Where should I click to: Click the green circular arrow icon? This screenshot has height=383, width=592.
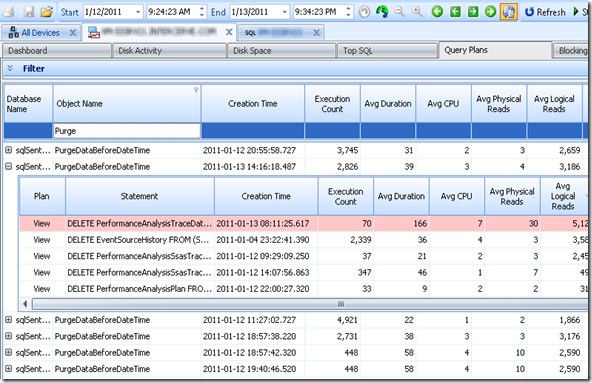382,12
